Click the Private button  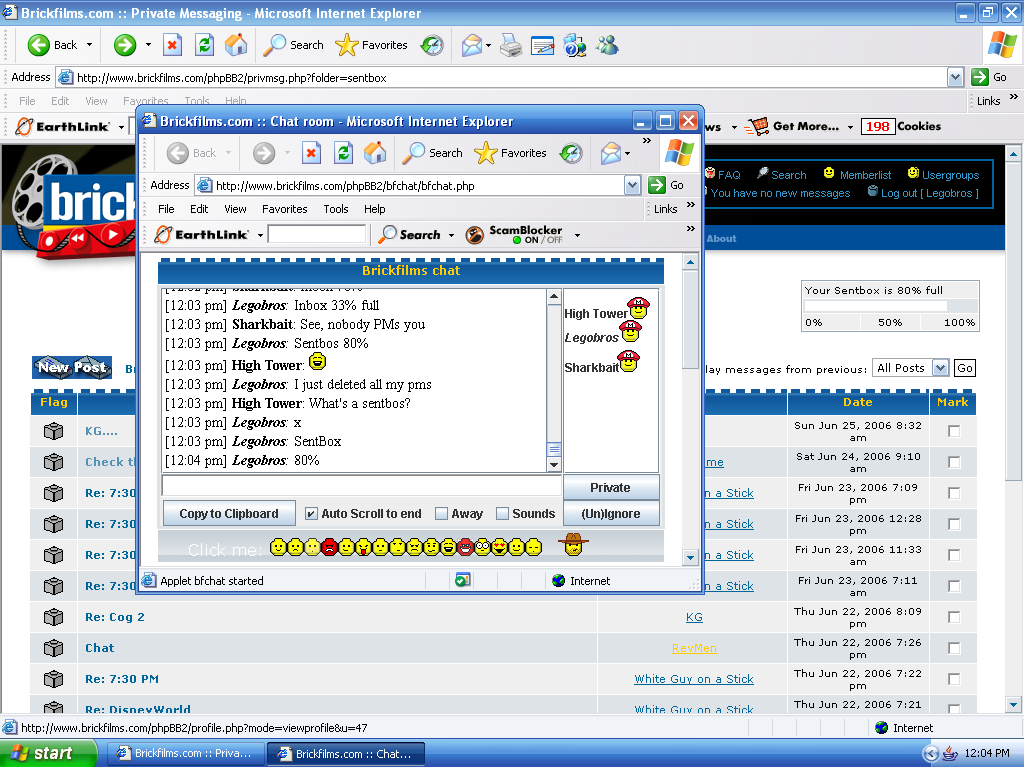coord(610,488)
